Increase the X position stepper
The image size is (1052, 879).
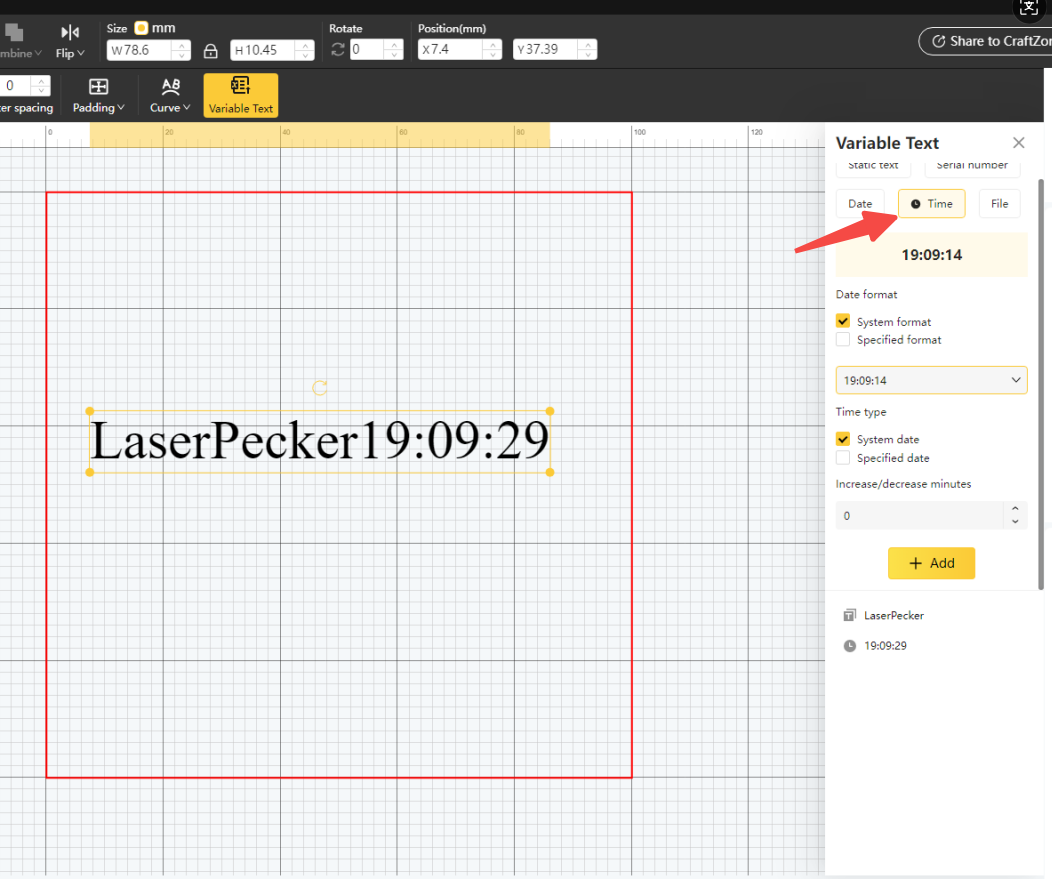point(493,45)
